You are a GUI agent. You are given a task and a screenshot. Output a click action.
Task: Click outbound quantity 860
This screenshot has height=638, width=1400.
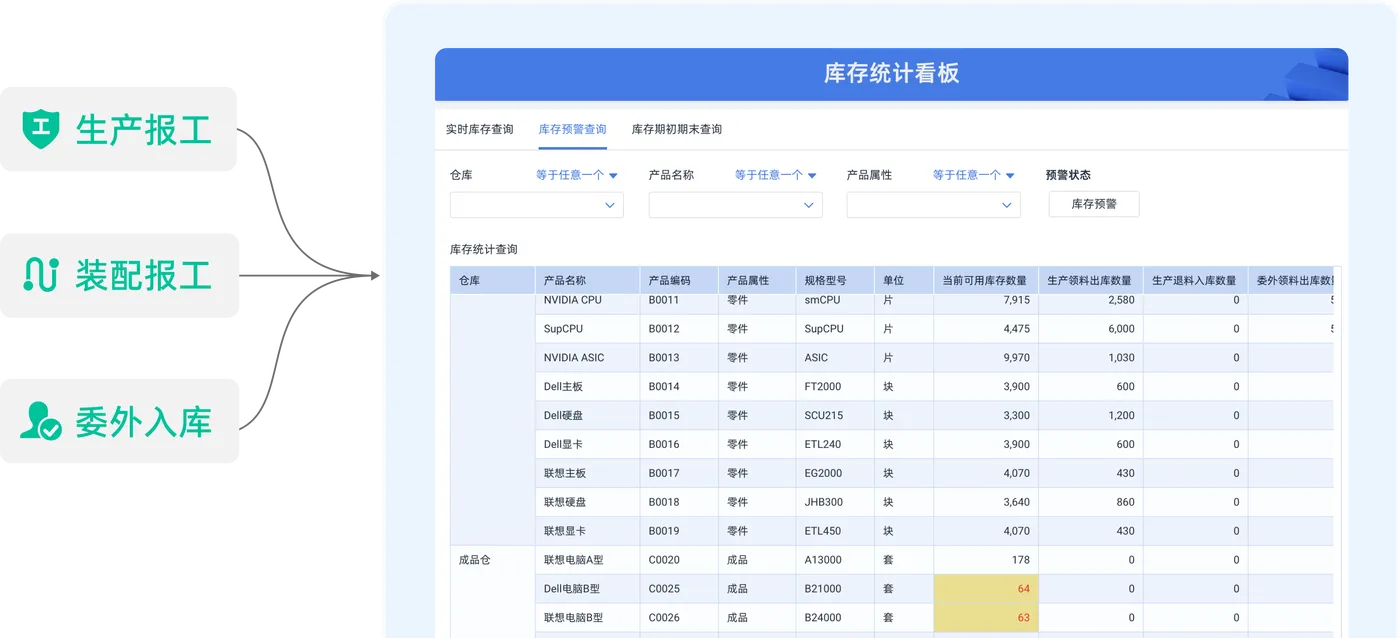(1125, 503)
